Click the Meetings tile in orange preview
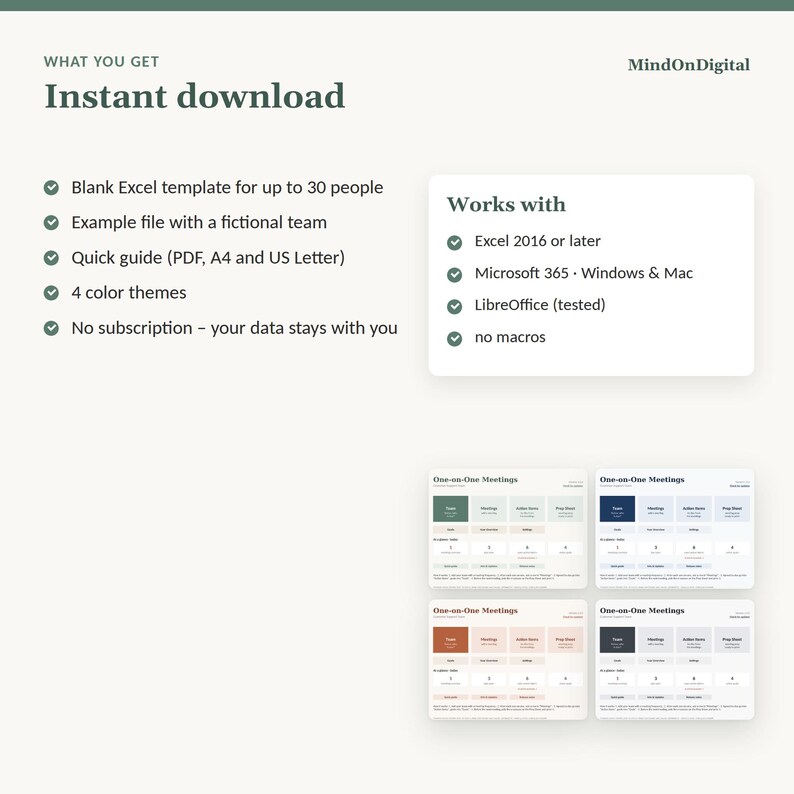The image size is (794, 794). [x=489, y=640]
